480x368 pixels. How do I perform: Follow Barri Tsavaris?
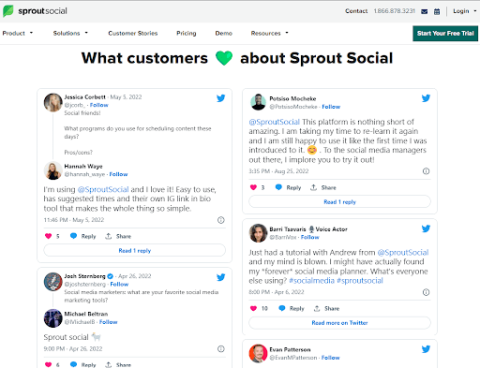310,237
